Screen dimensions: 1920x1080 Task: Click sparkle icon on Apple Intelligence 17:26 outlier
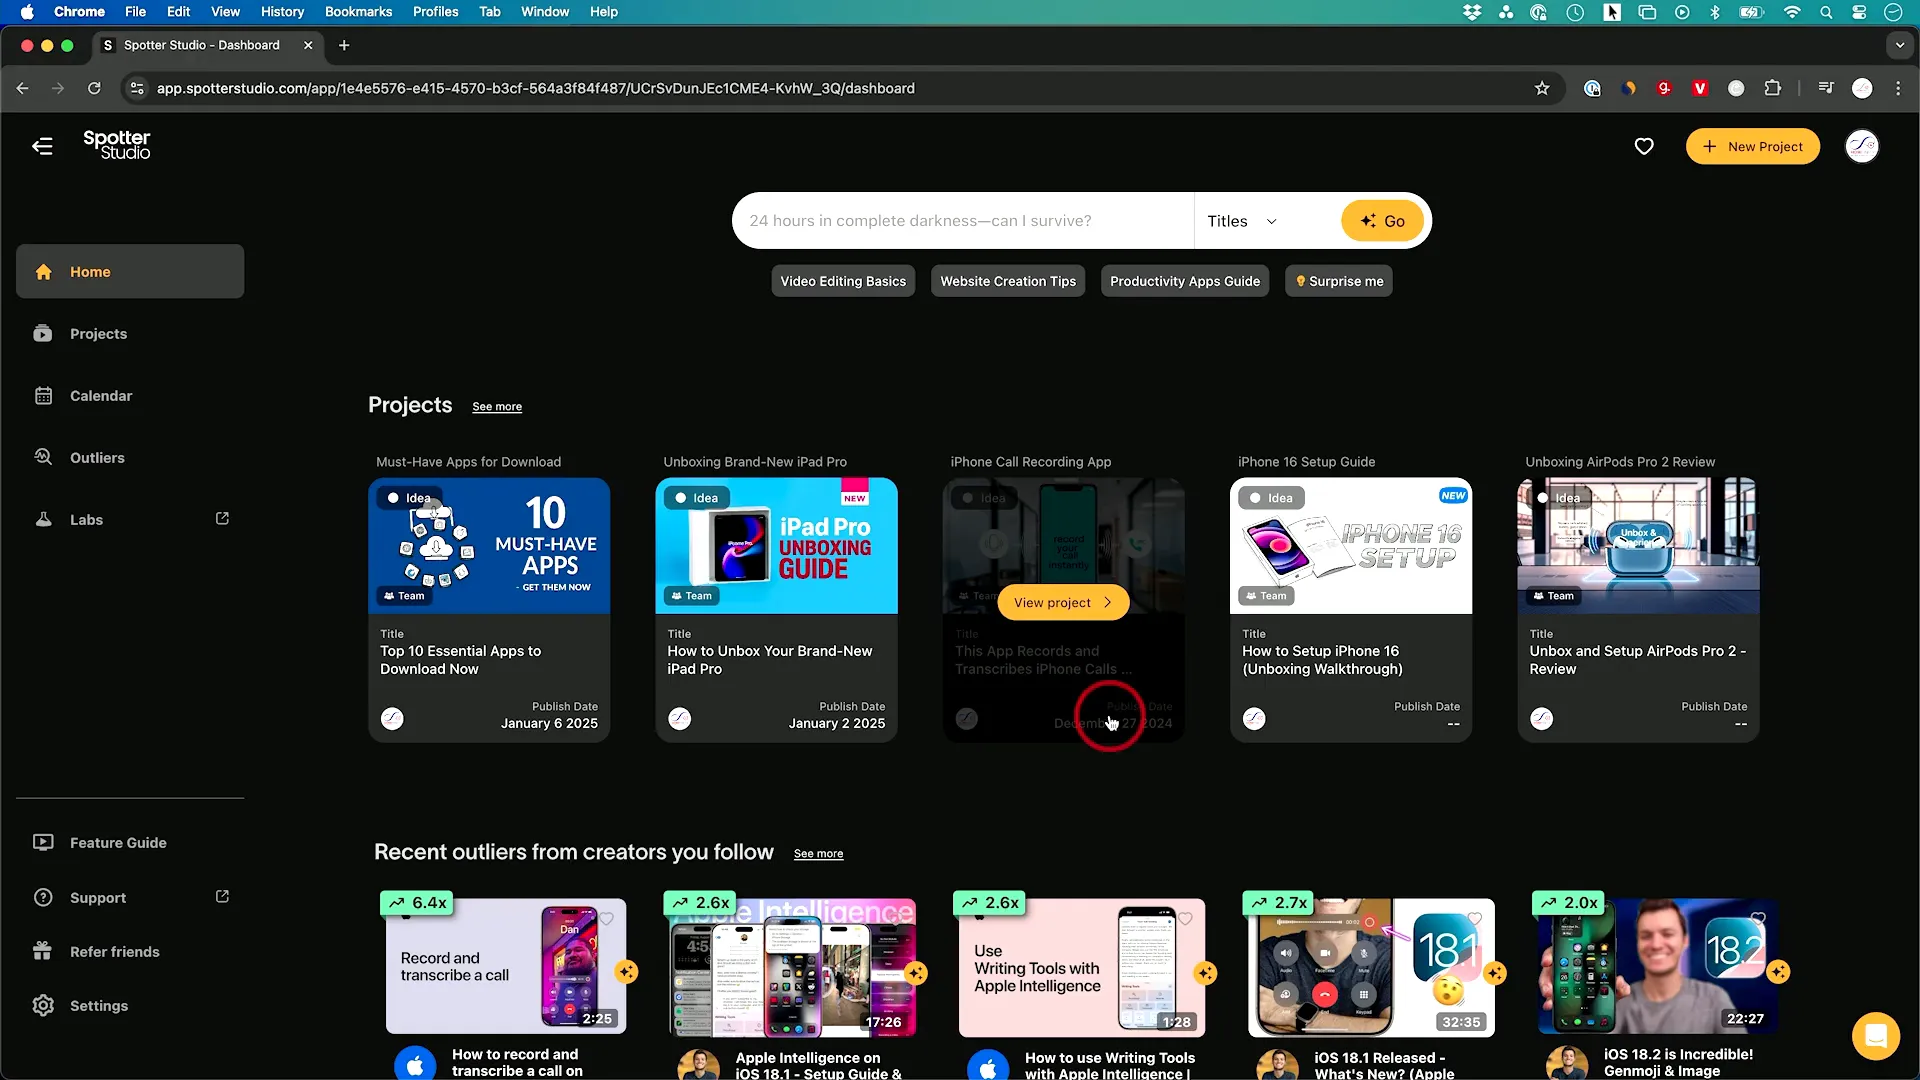point(916,973)
